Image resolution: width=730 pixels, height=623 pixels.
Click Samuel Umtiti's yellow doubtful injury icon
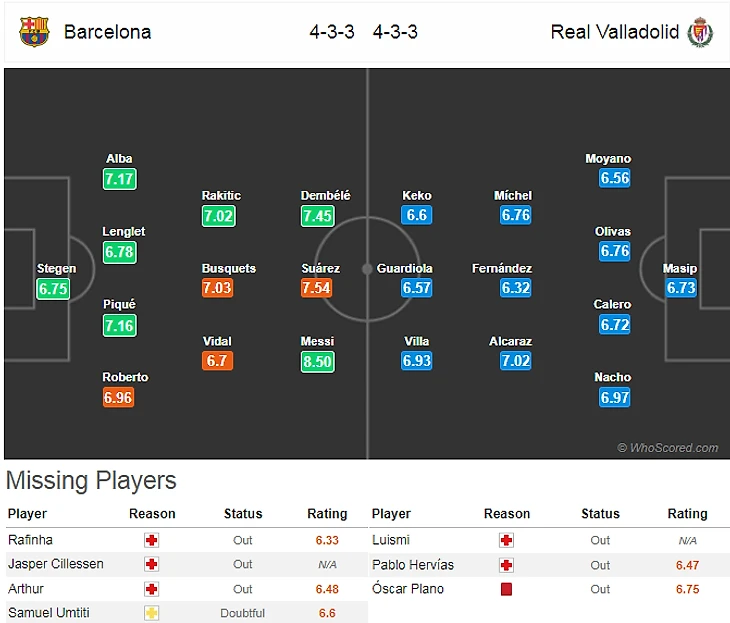point(152,613)
